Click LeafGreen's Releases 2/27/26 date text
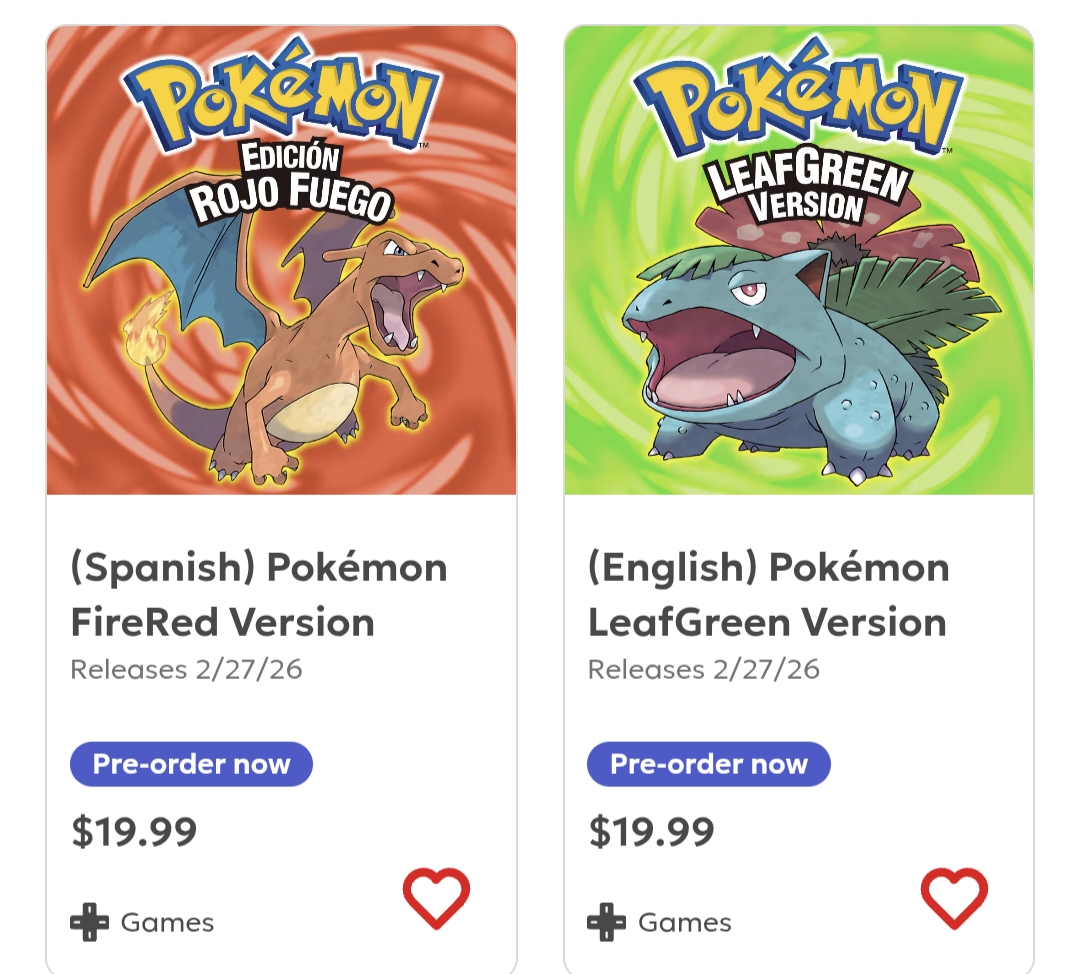 [703, 669]
